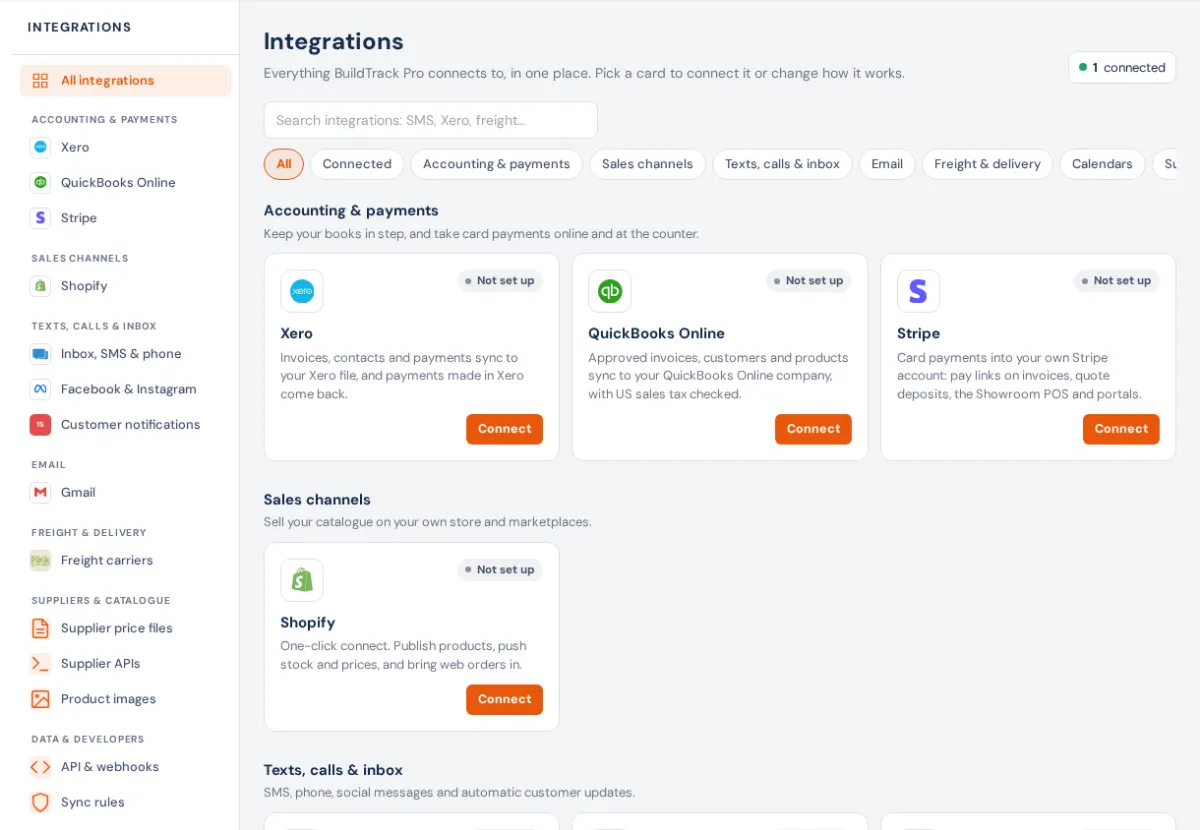The width and height of the screenshot is (1200, 830).
Task: Click the Integrations page title
Action: [334, 41]
